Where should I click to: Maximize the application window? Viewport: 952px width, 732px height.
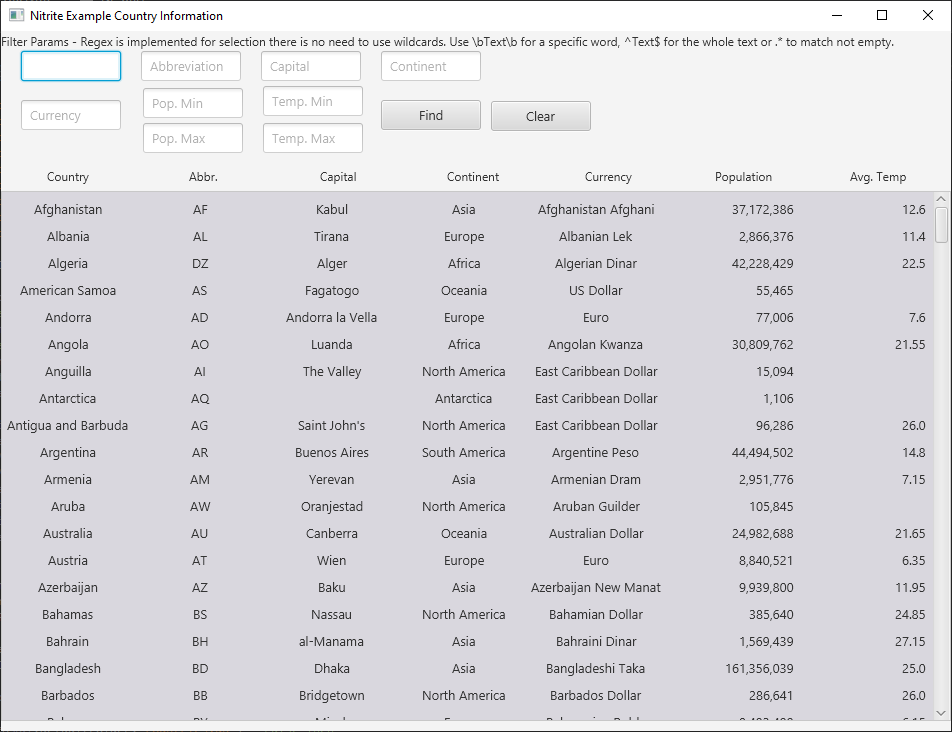coord(881,16)
